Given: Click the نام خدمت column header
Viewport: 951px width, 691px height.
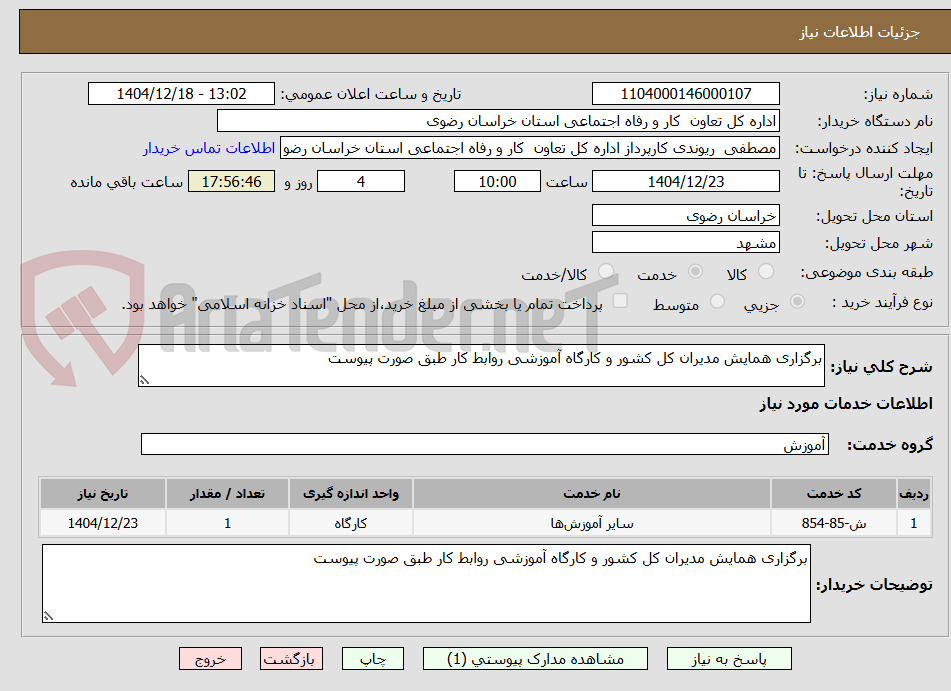Looking at the screenshot, I should point(591,494).
